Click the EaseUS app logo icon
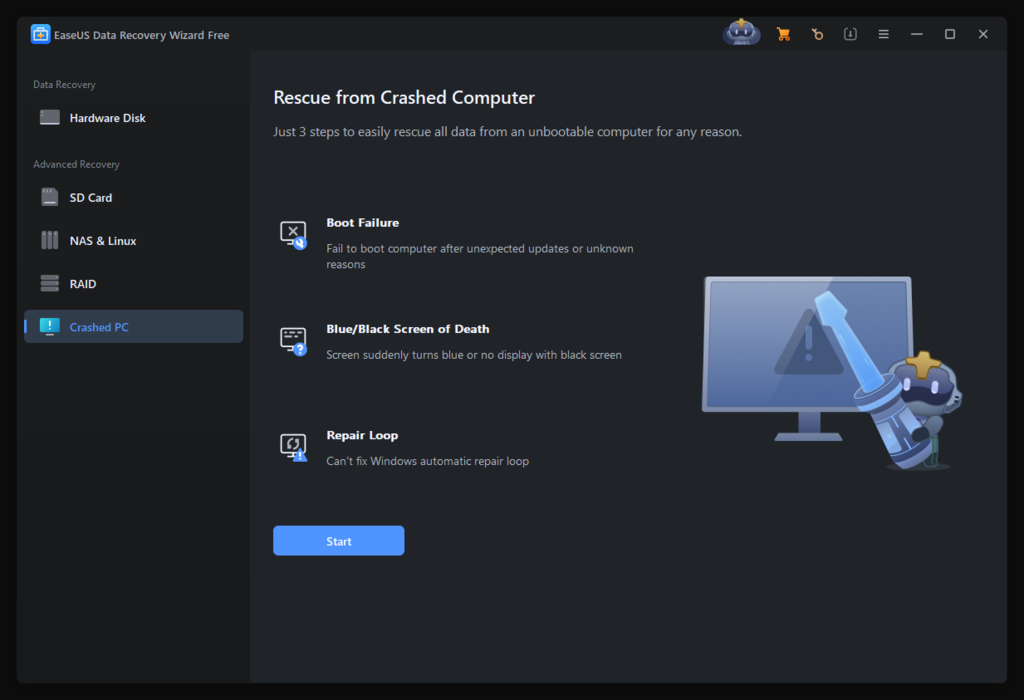 (40, 34)
